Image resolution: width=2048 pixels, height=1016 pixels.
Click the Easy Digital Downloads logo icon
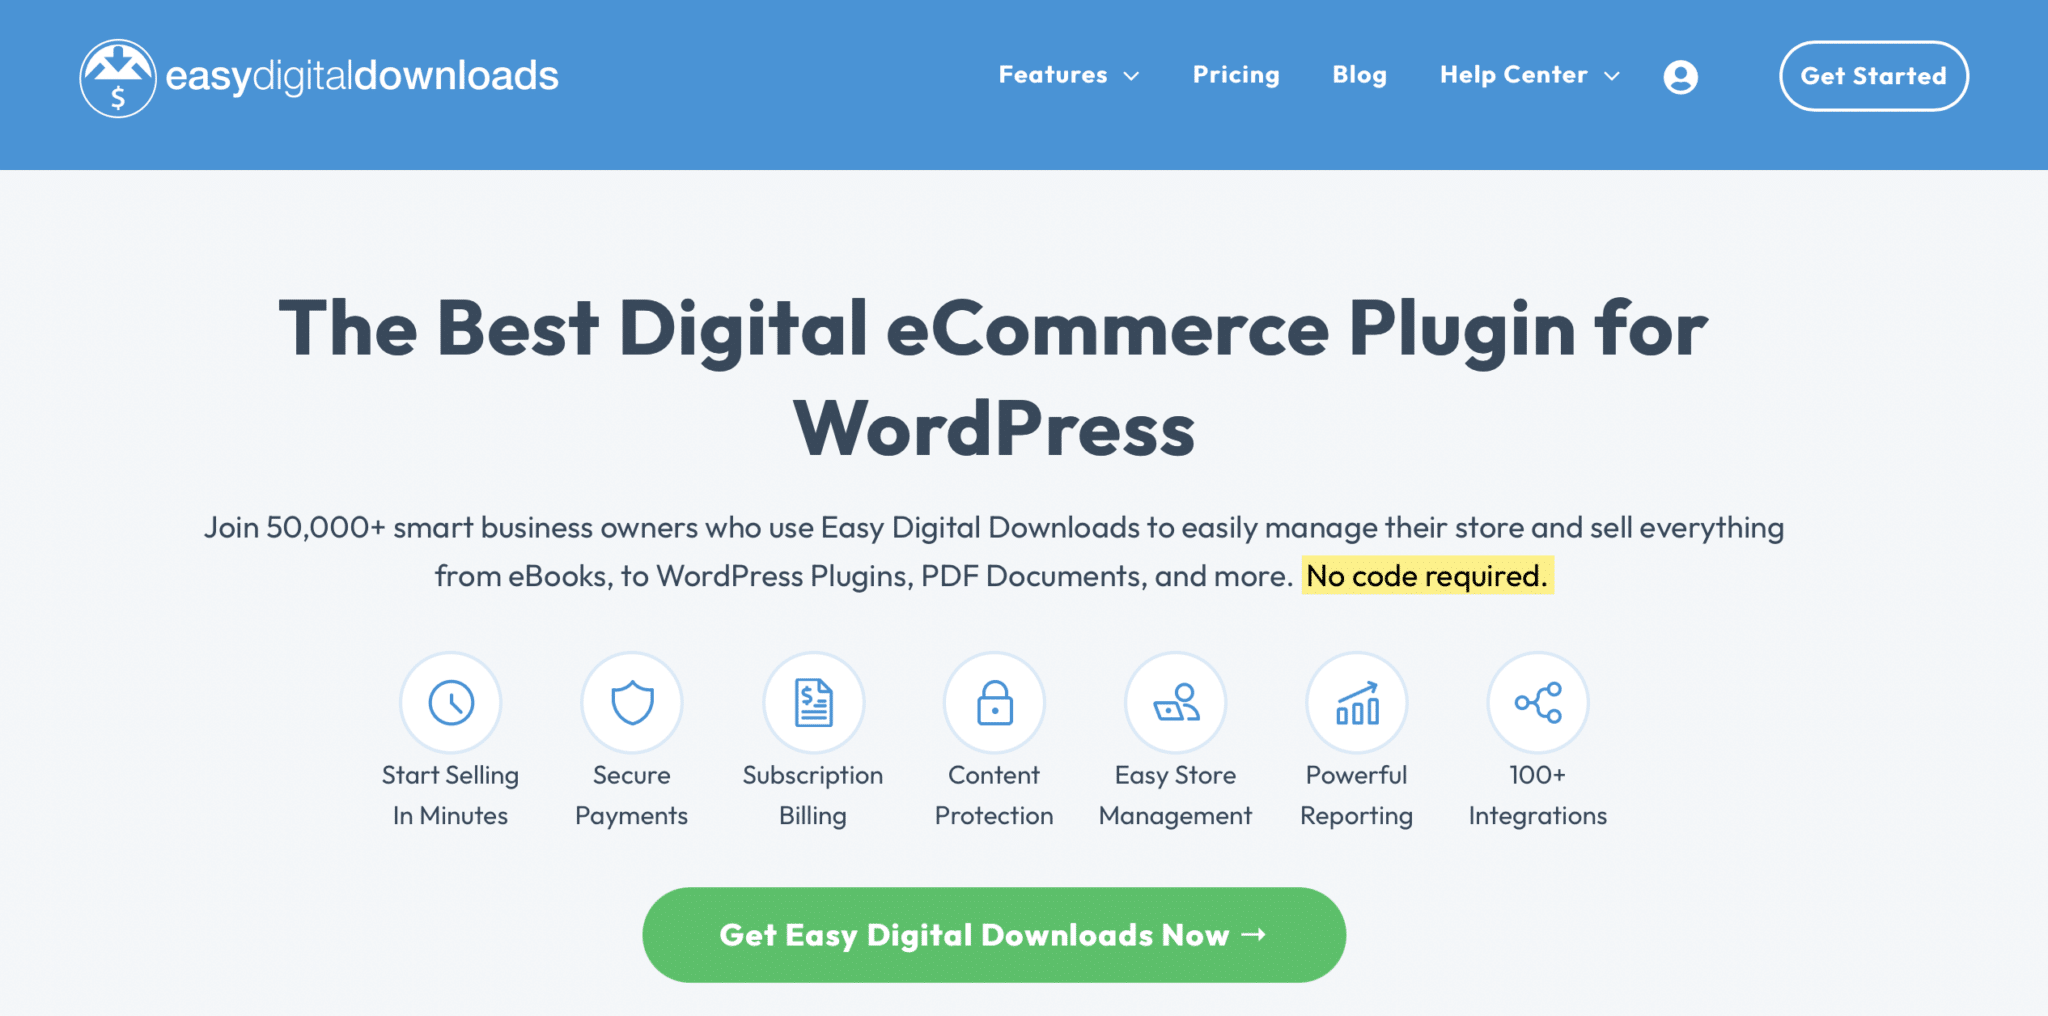118,78
